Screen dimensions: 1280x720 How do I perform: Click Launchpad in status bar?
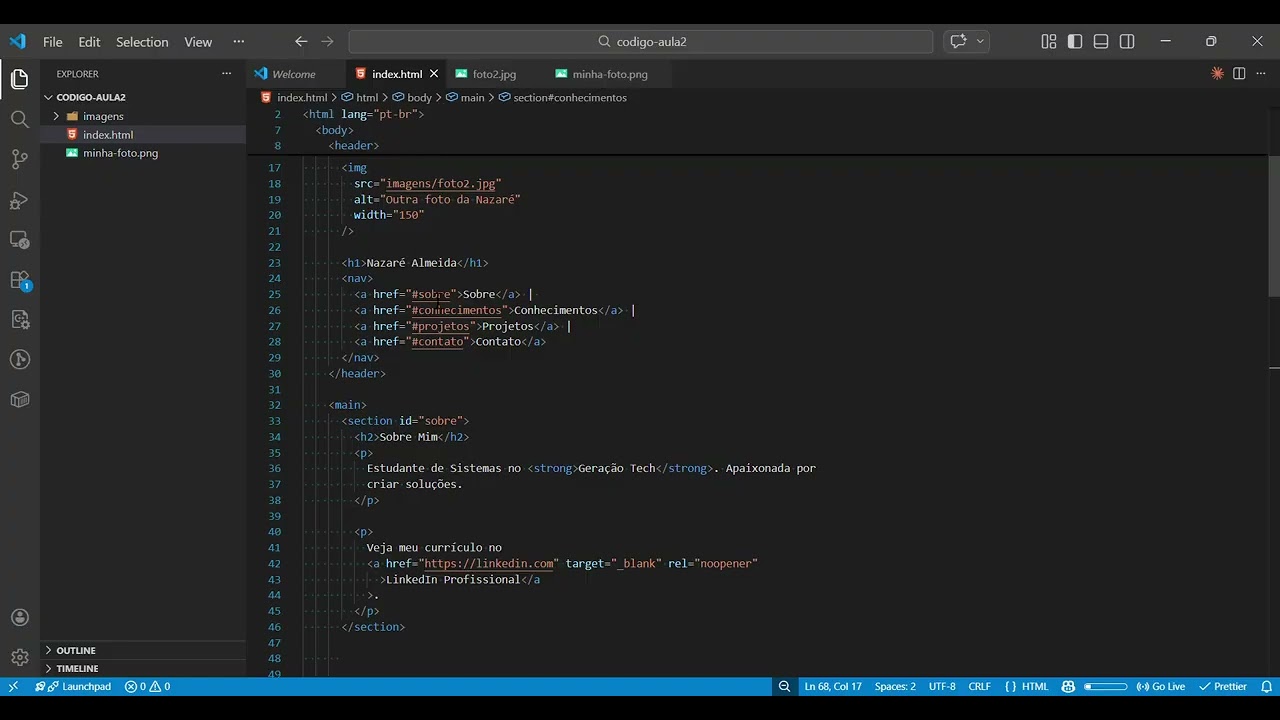73,686
